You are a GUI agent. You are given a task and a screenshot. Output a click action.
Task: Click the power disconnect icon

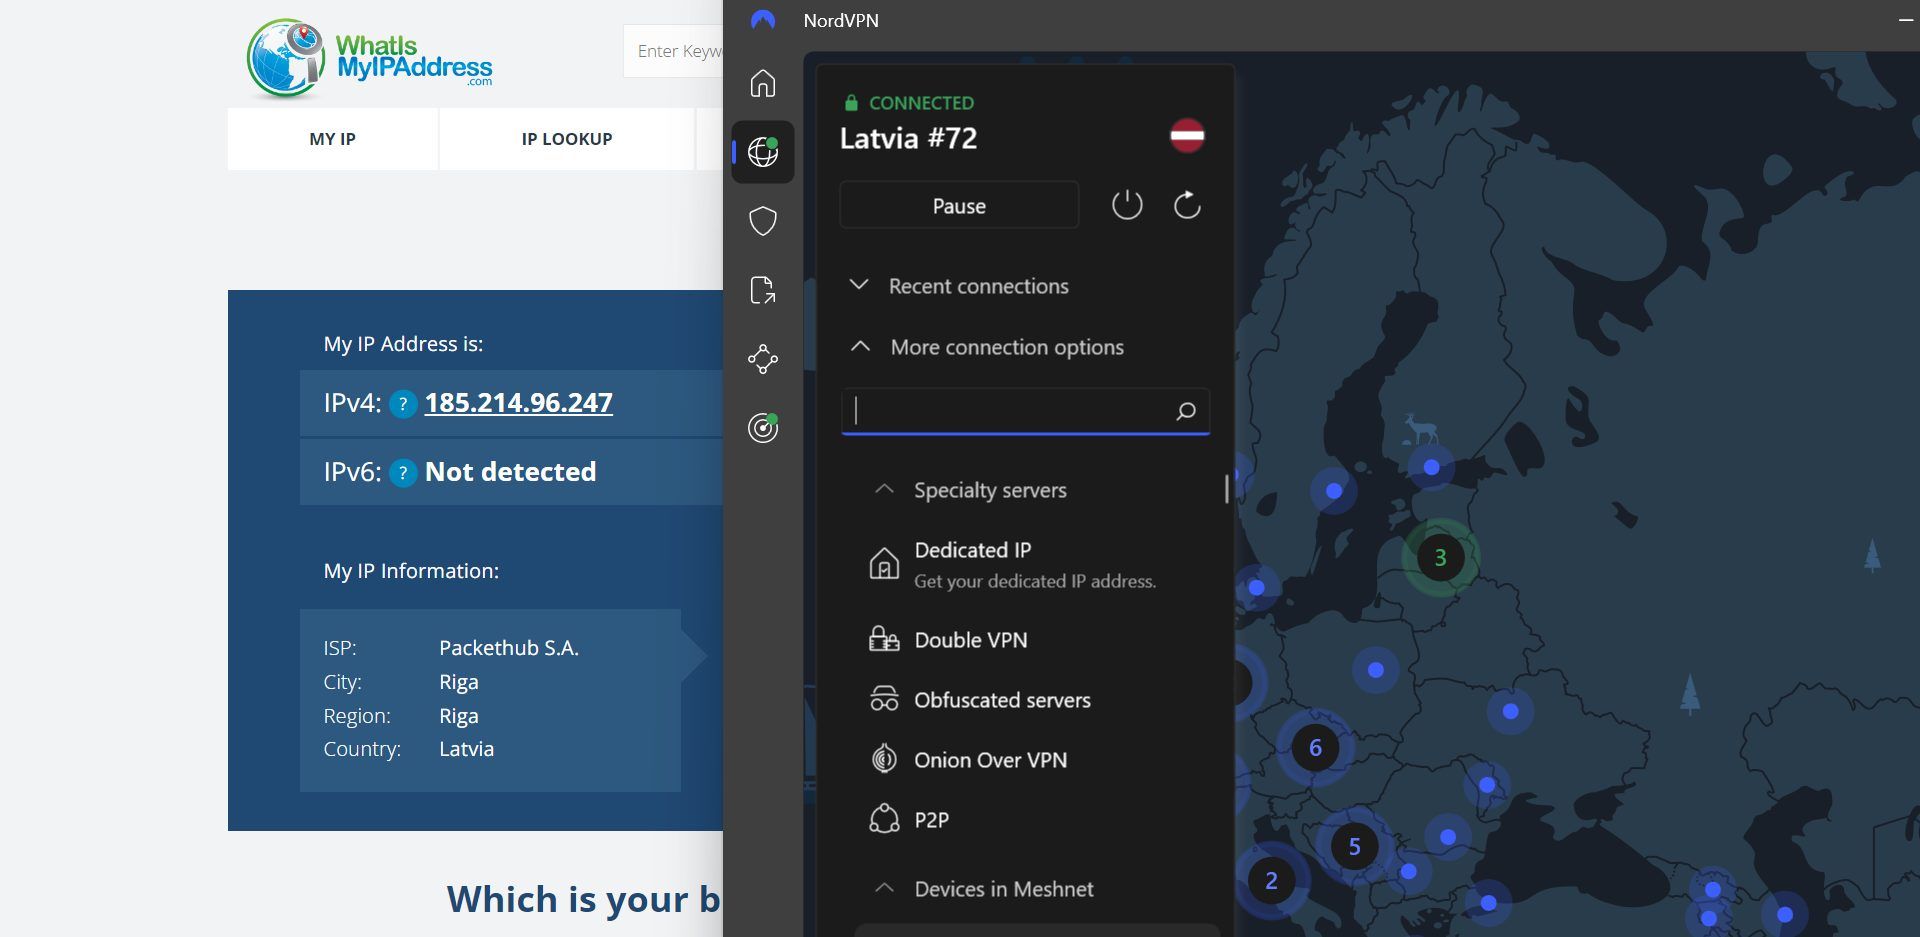(x=1127, y=205)
